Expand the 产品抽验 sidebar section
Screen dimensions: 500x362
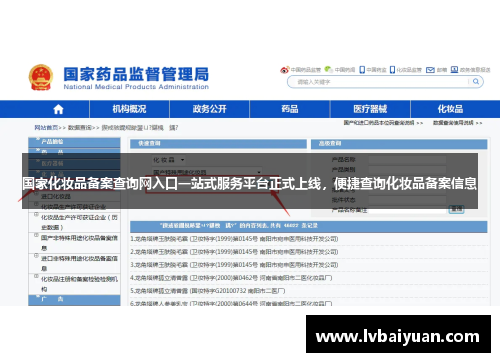74,142
